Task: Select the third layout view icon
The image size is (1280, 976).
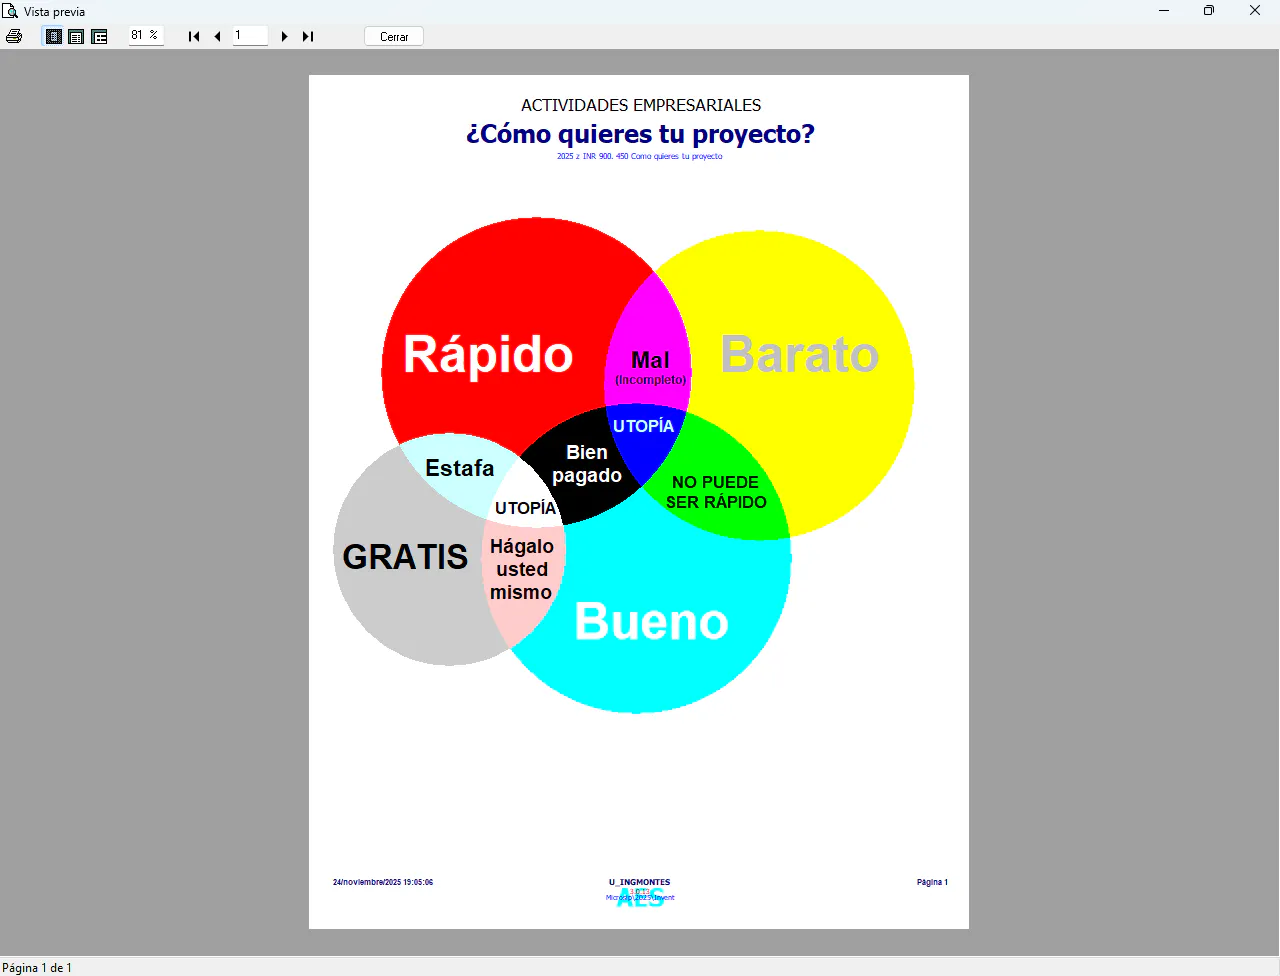Action: pyautogui.click(x=99, y=36)
